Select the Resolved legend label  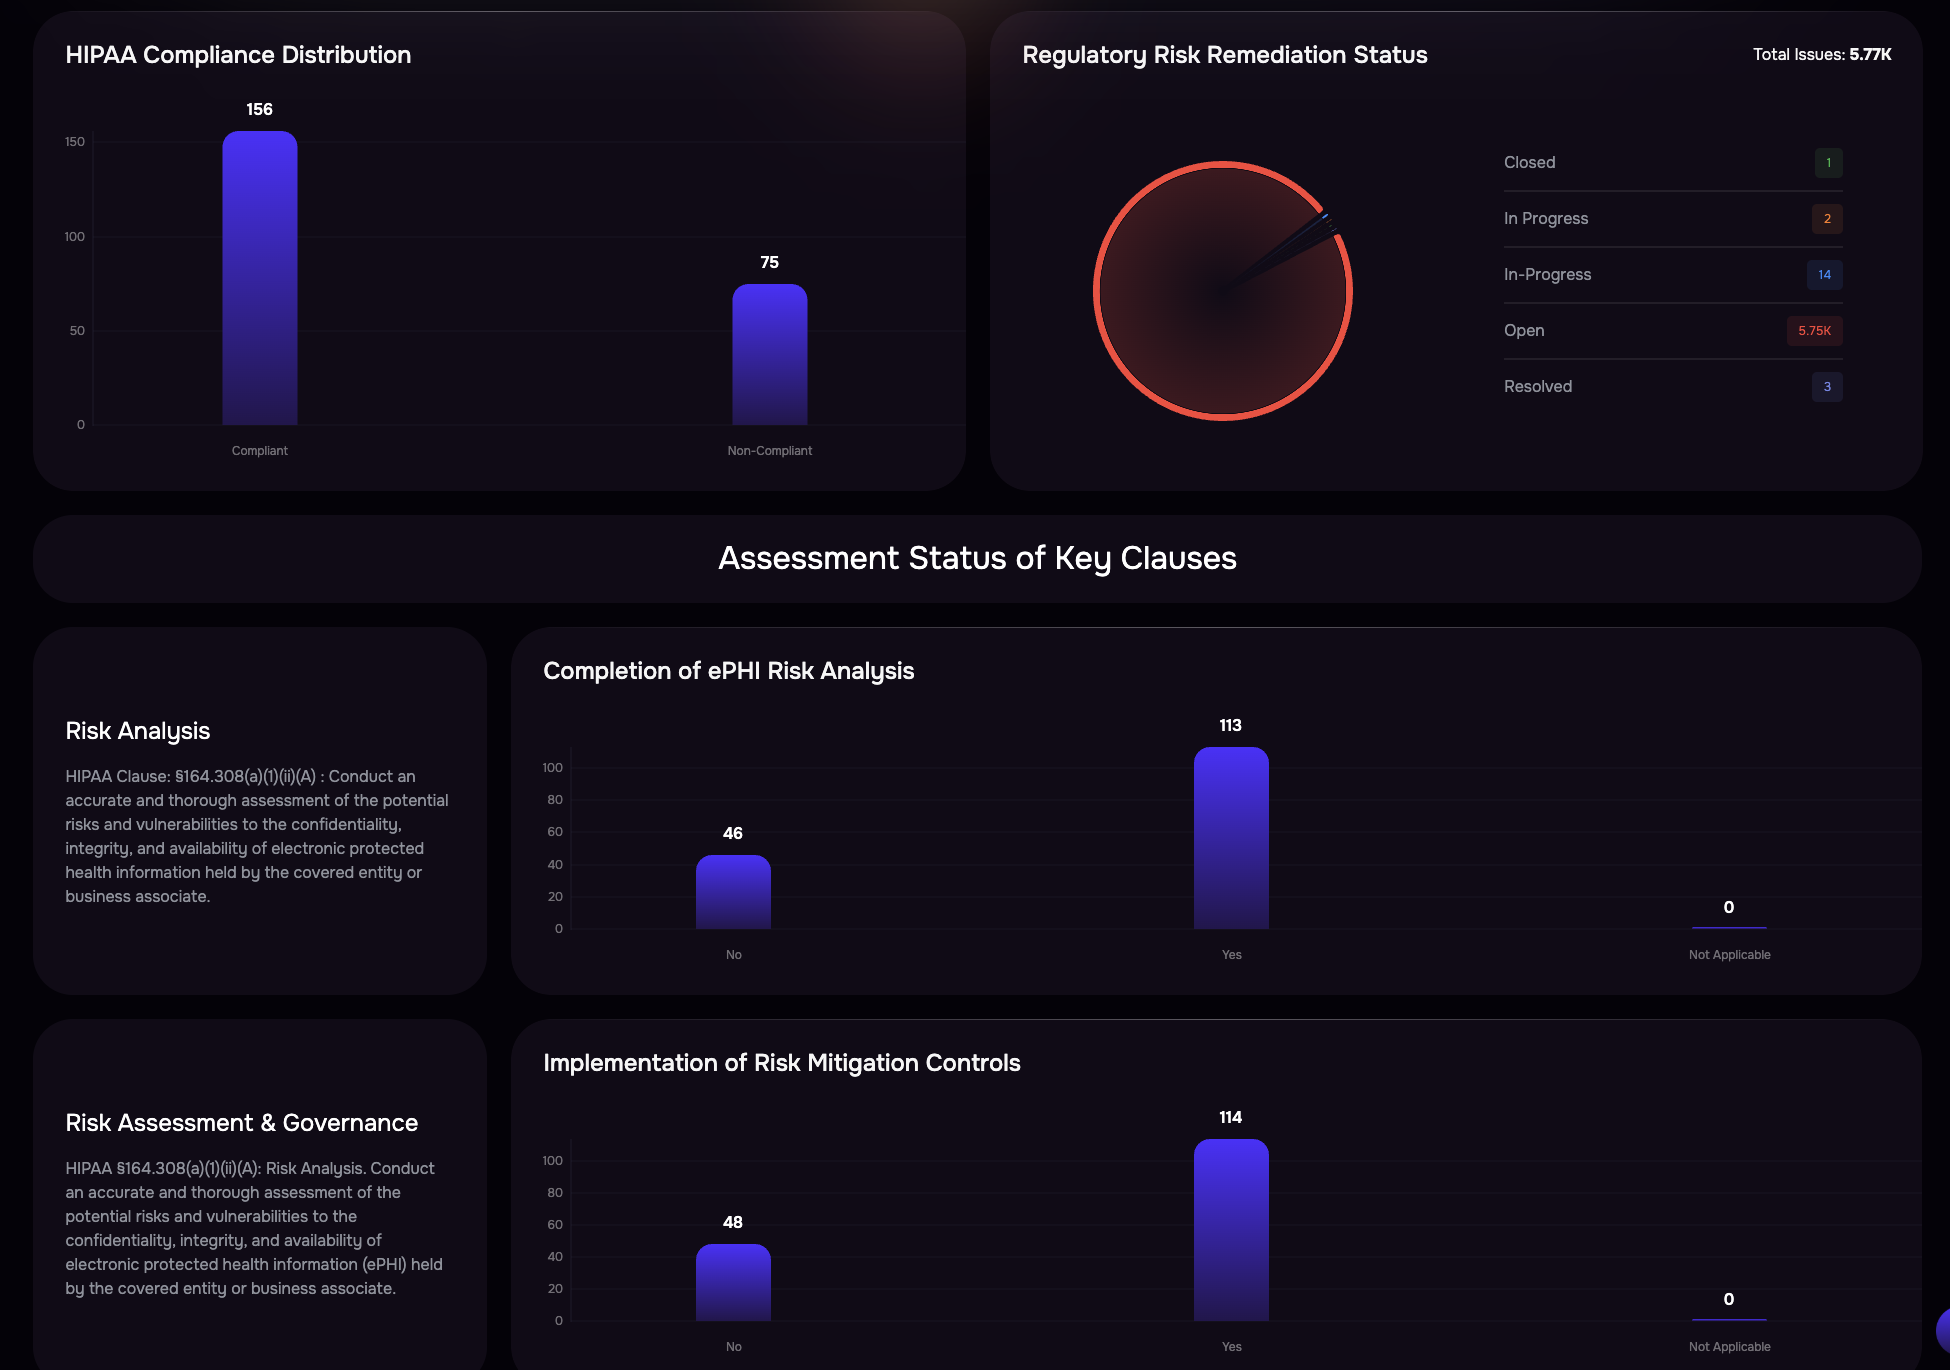click(x=1538, y=387)
